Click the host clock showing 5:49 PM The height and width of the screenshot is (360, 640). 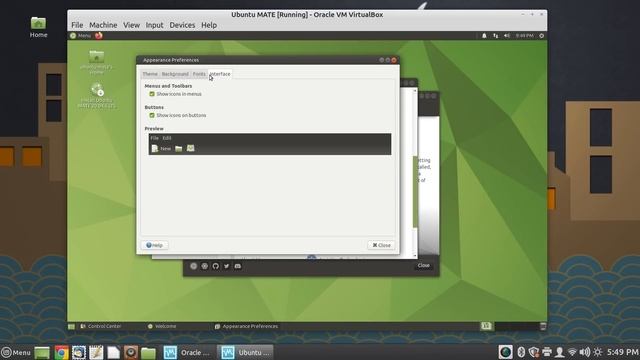[x=622, y=352]
